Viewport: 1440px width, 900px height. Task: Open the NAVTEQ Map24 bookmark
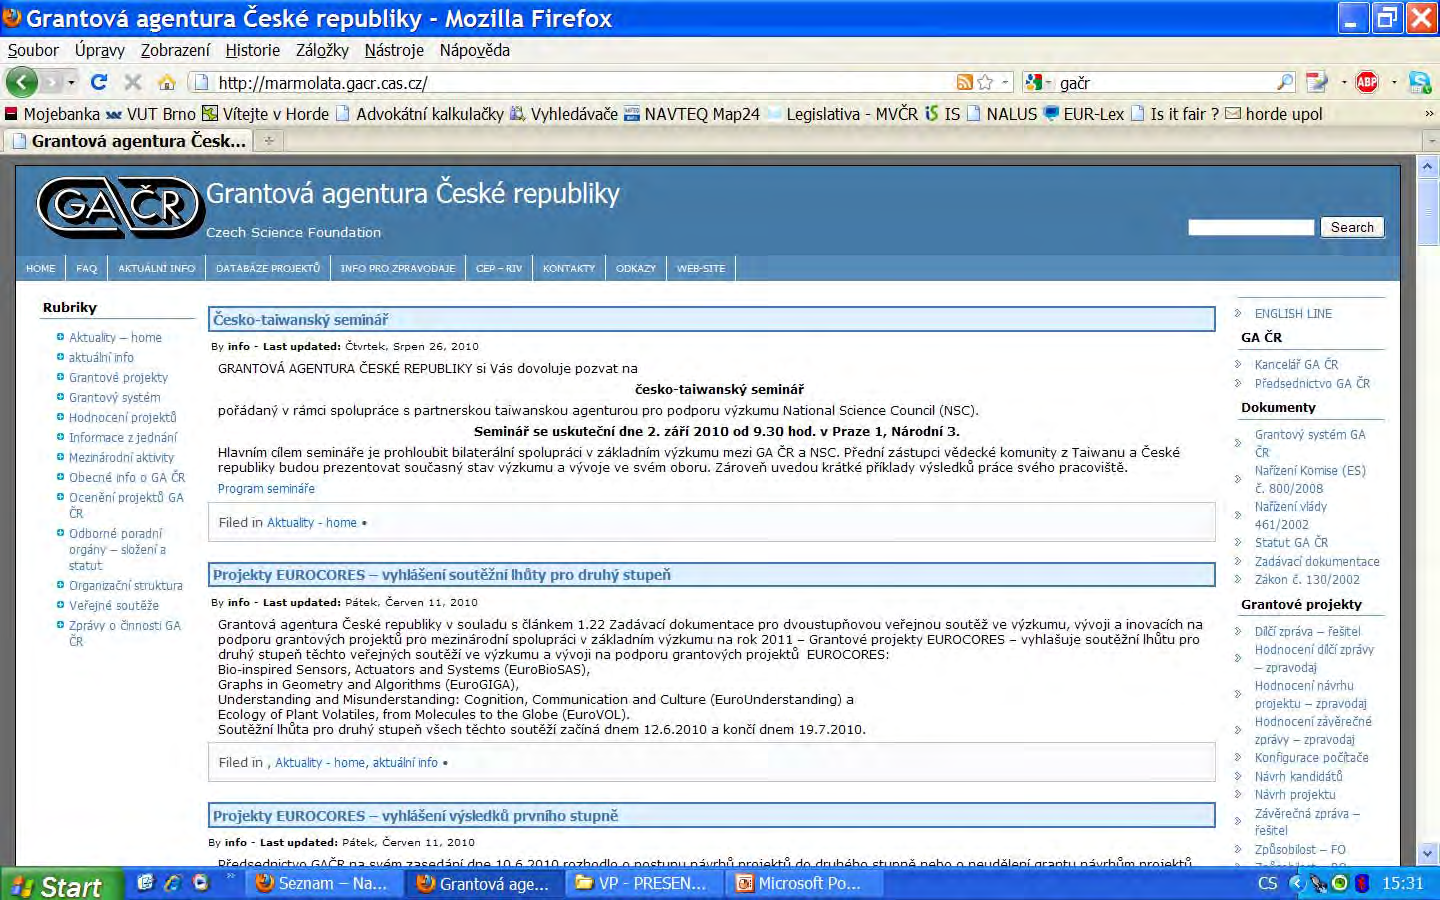tap(692, 114)
